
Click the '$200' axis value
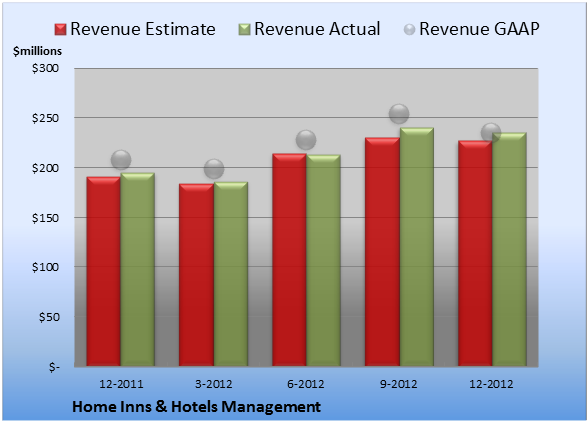pos(45,168)
